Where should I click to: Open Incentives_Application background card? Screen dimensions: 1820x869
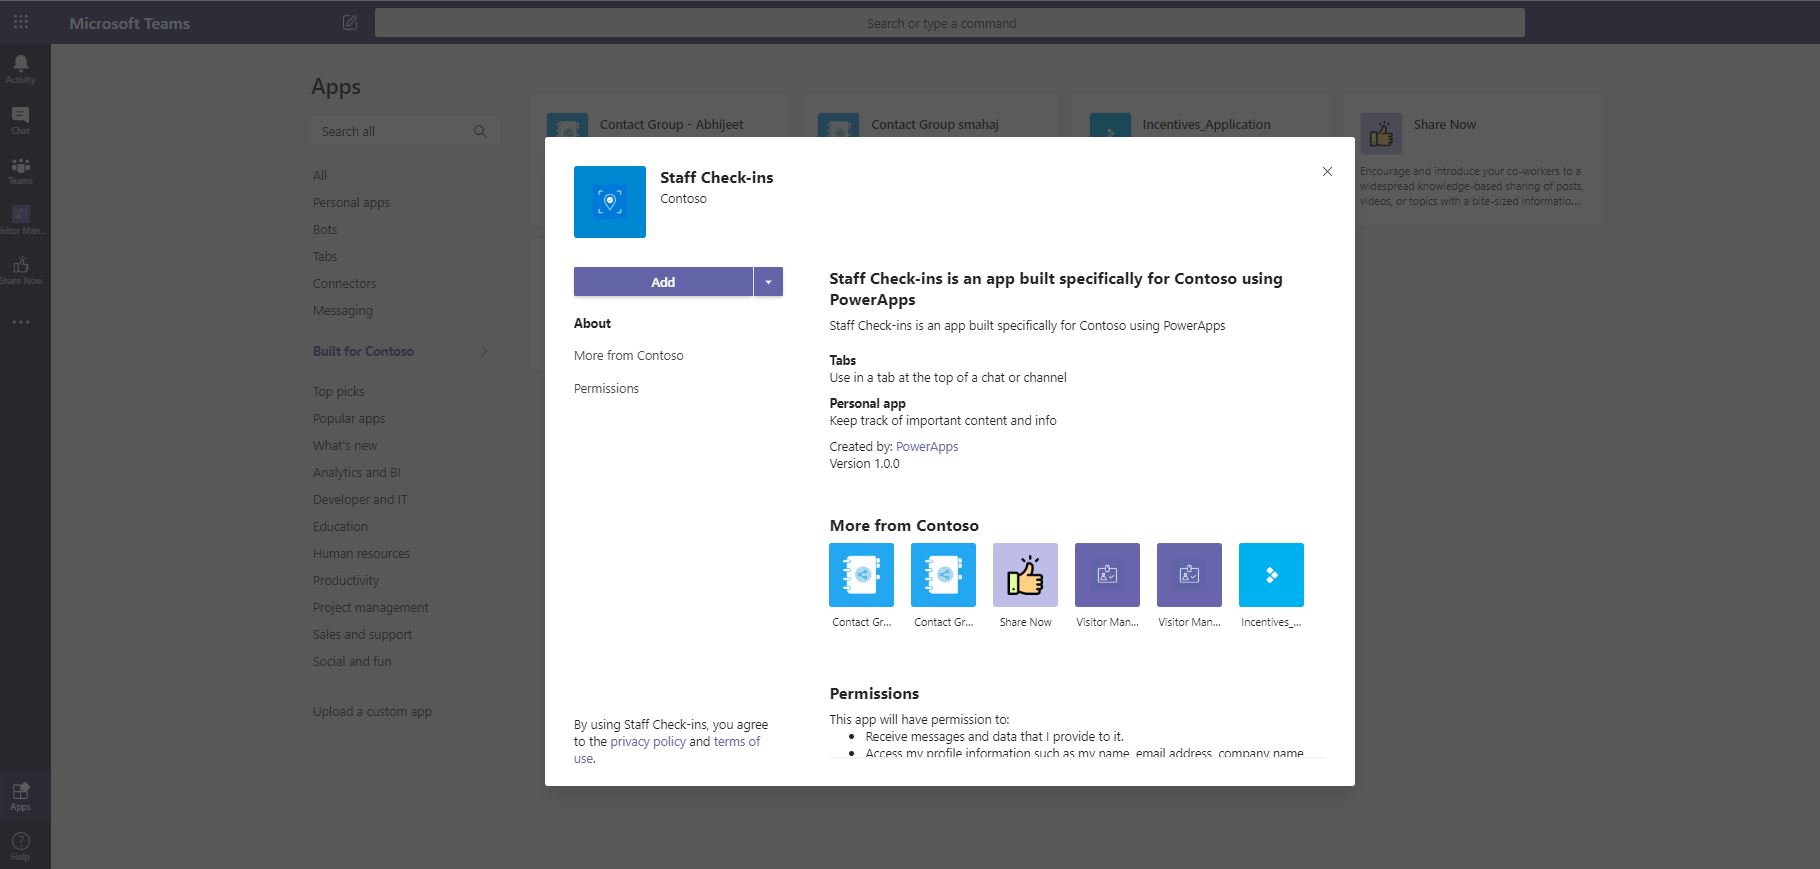(x=1200, y=117)
